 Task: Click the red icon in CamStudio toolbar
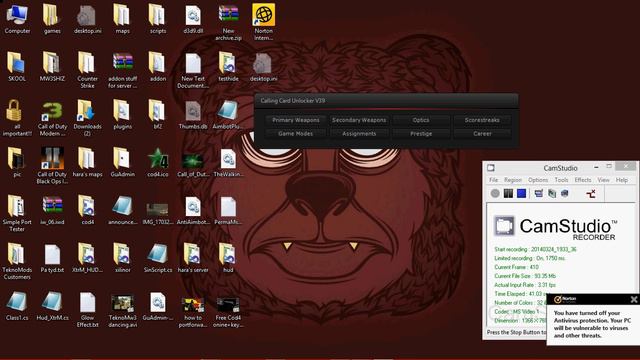coord(591,193)
